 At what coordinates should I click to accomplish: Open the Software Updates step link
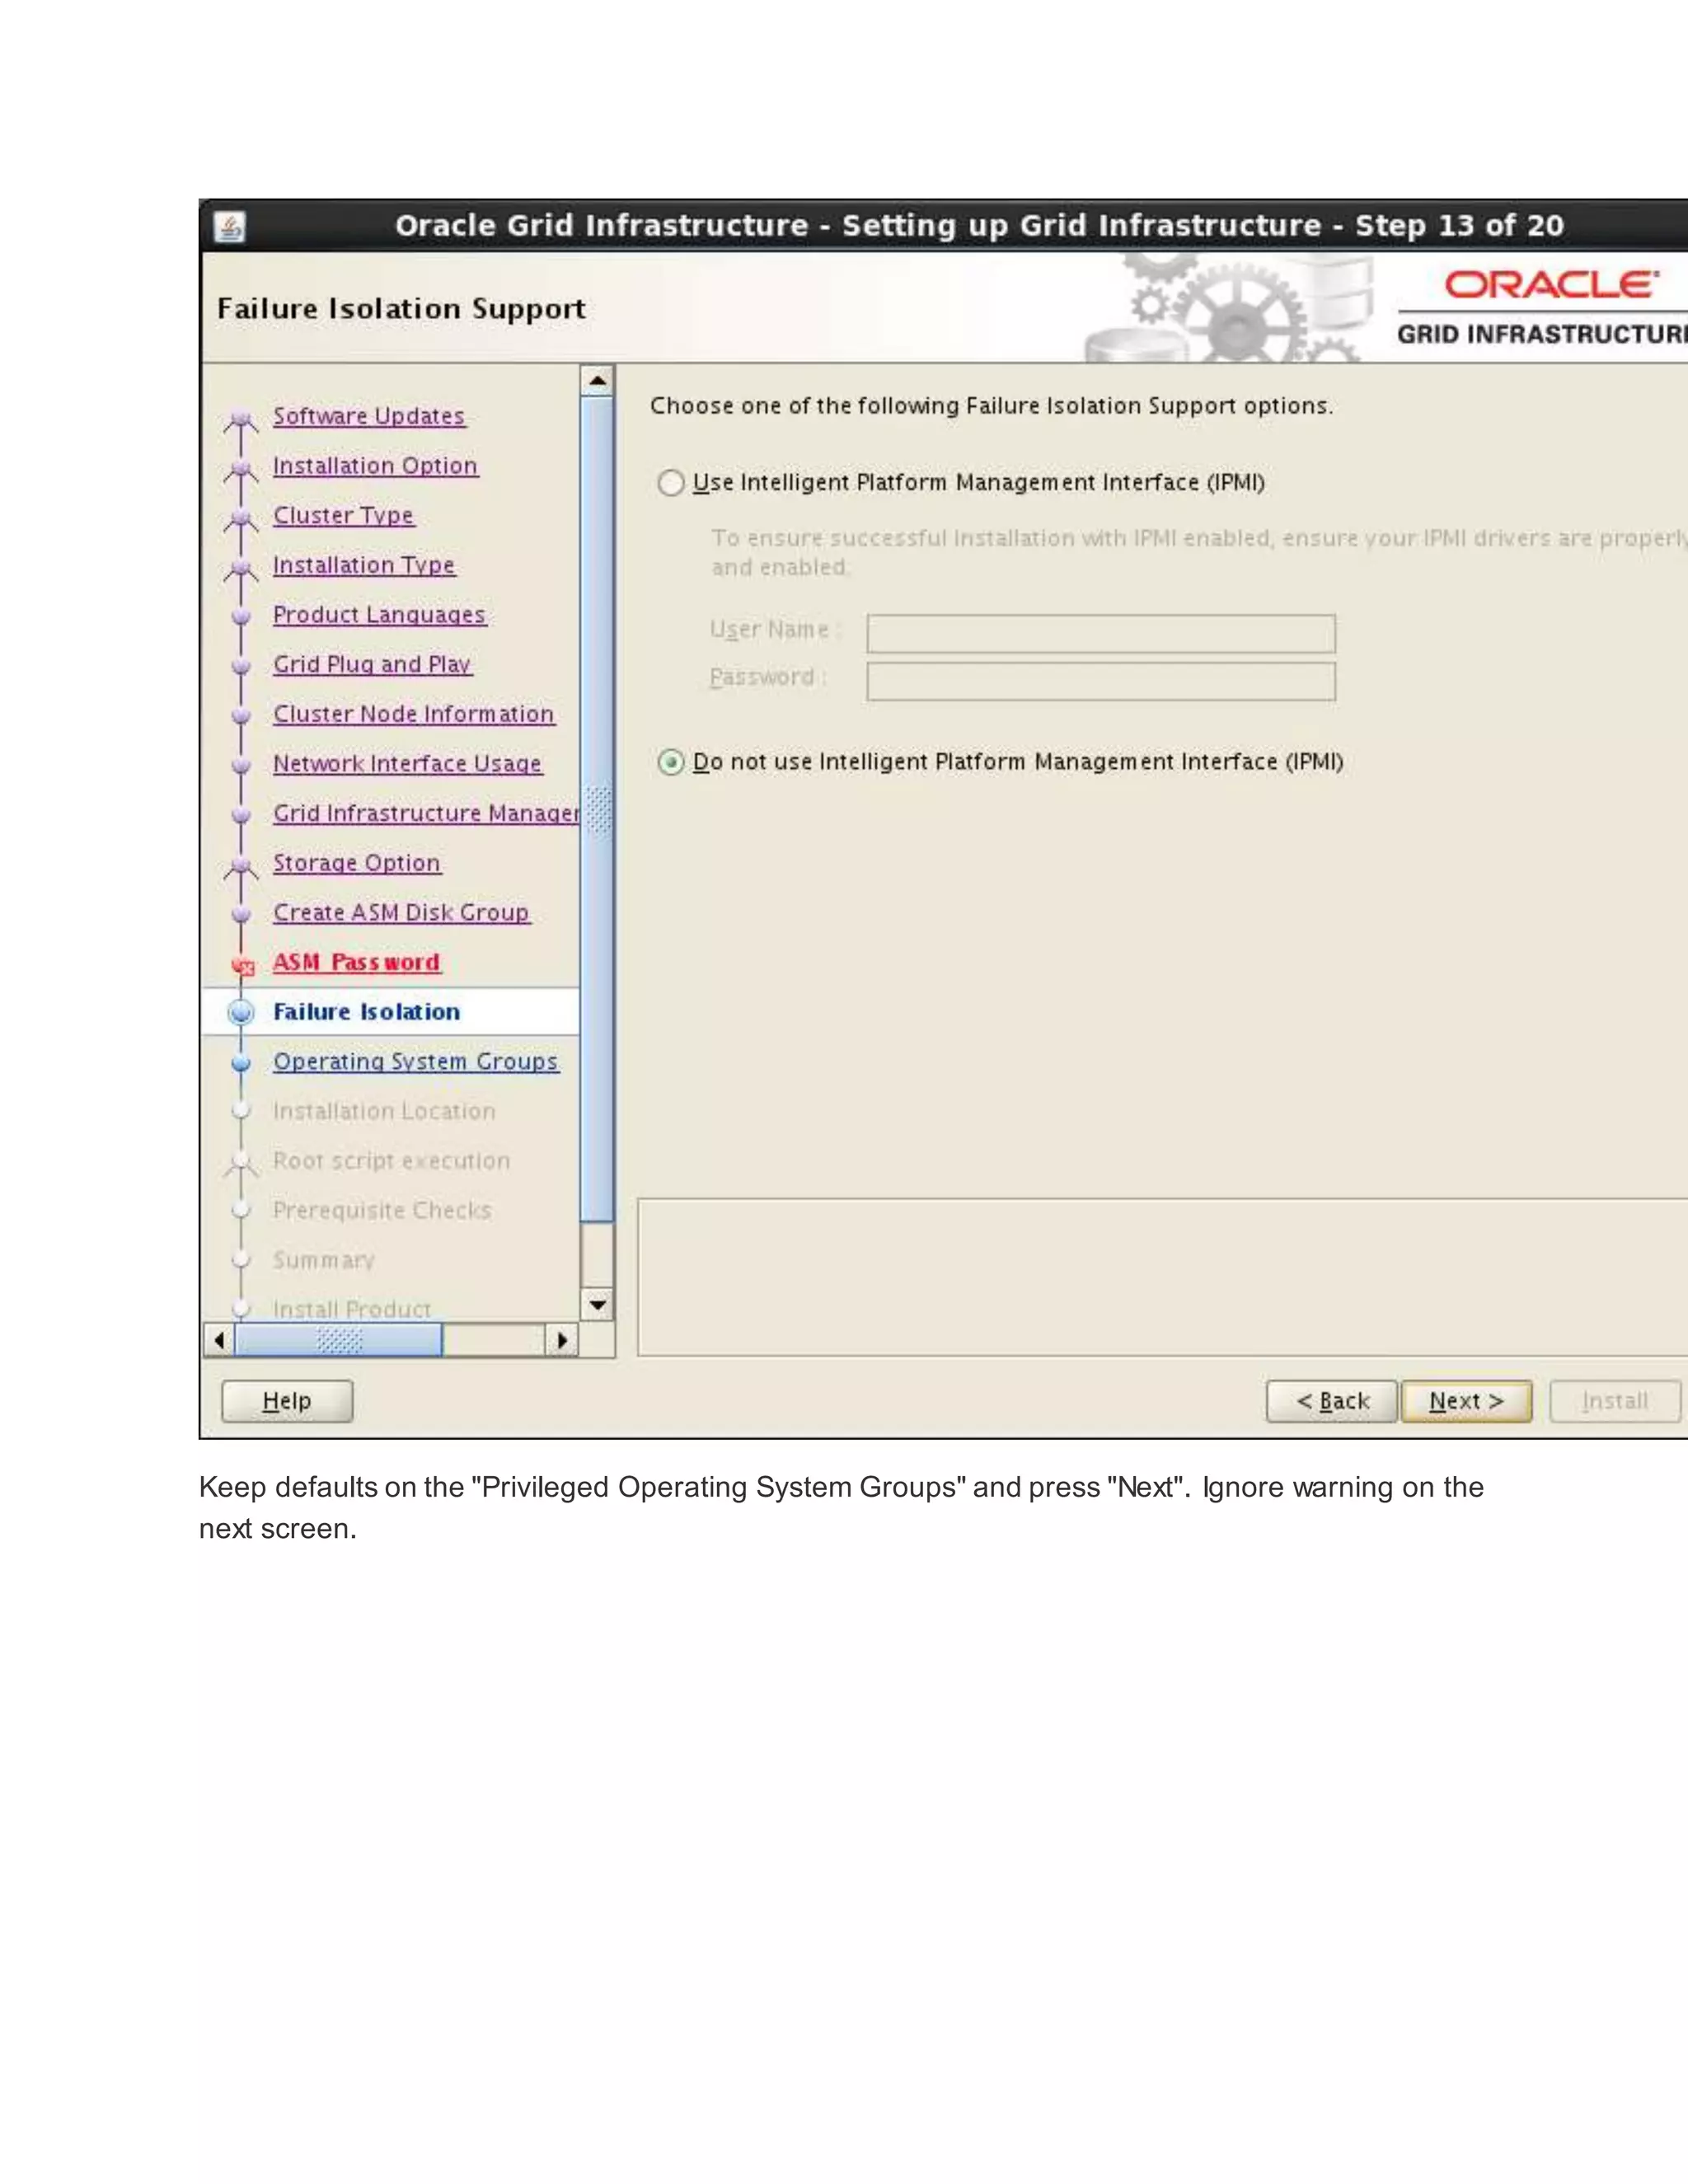pyautogui.click(x=369, y=416)
